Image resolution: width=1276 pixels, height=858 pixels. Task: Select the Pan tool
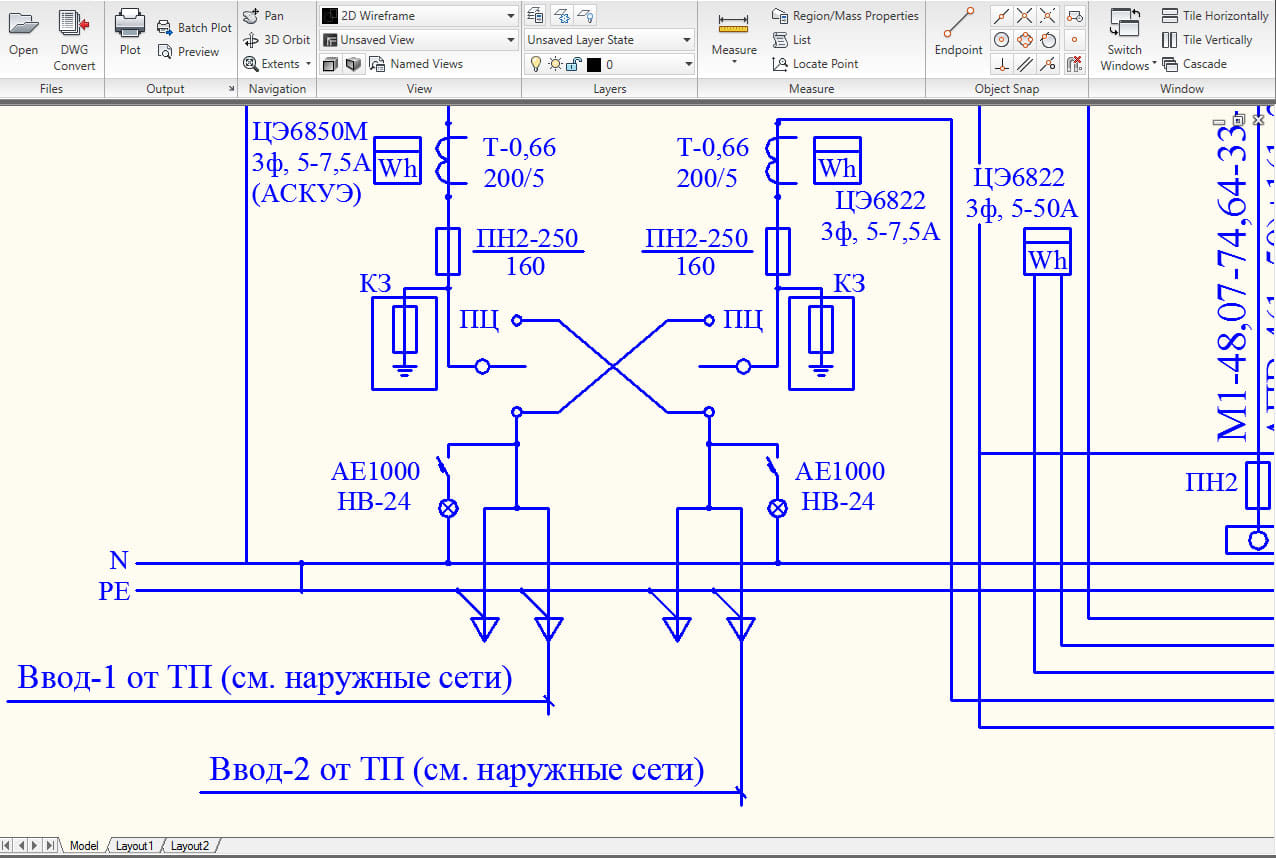tap(264, 16)
